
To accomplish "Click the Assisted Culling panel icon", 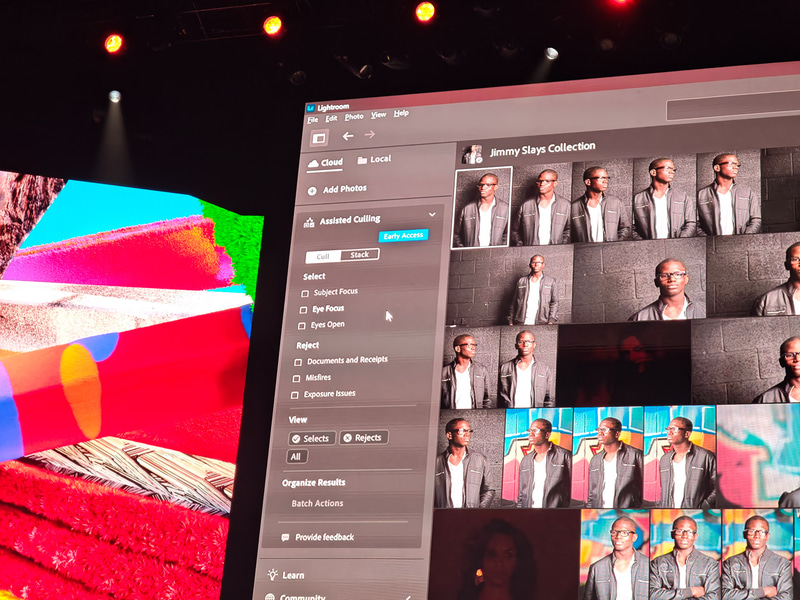I will (x=309, y=222).
